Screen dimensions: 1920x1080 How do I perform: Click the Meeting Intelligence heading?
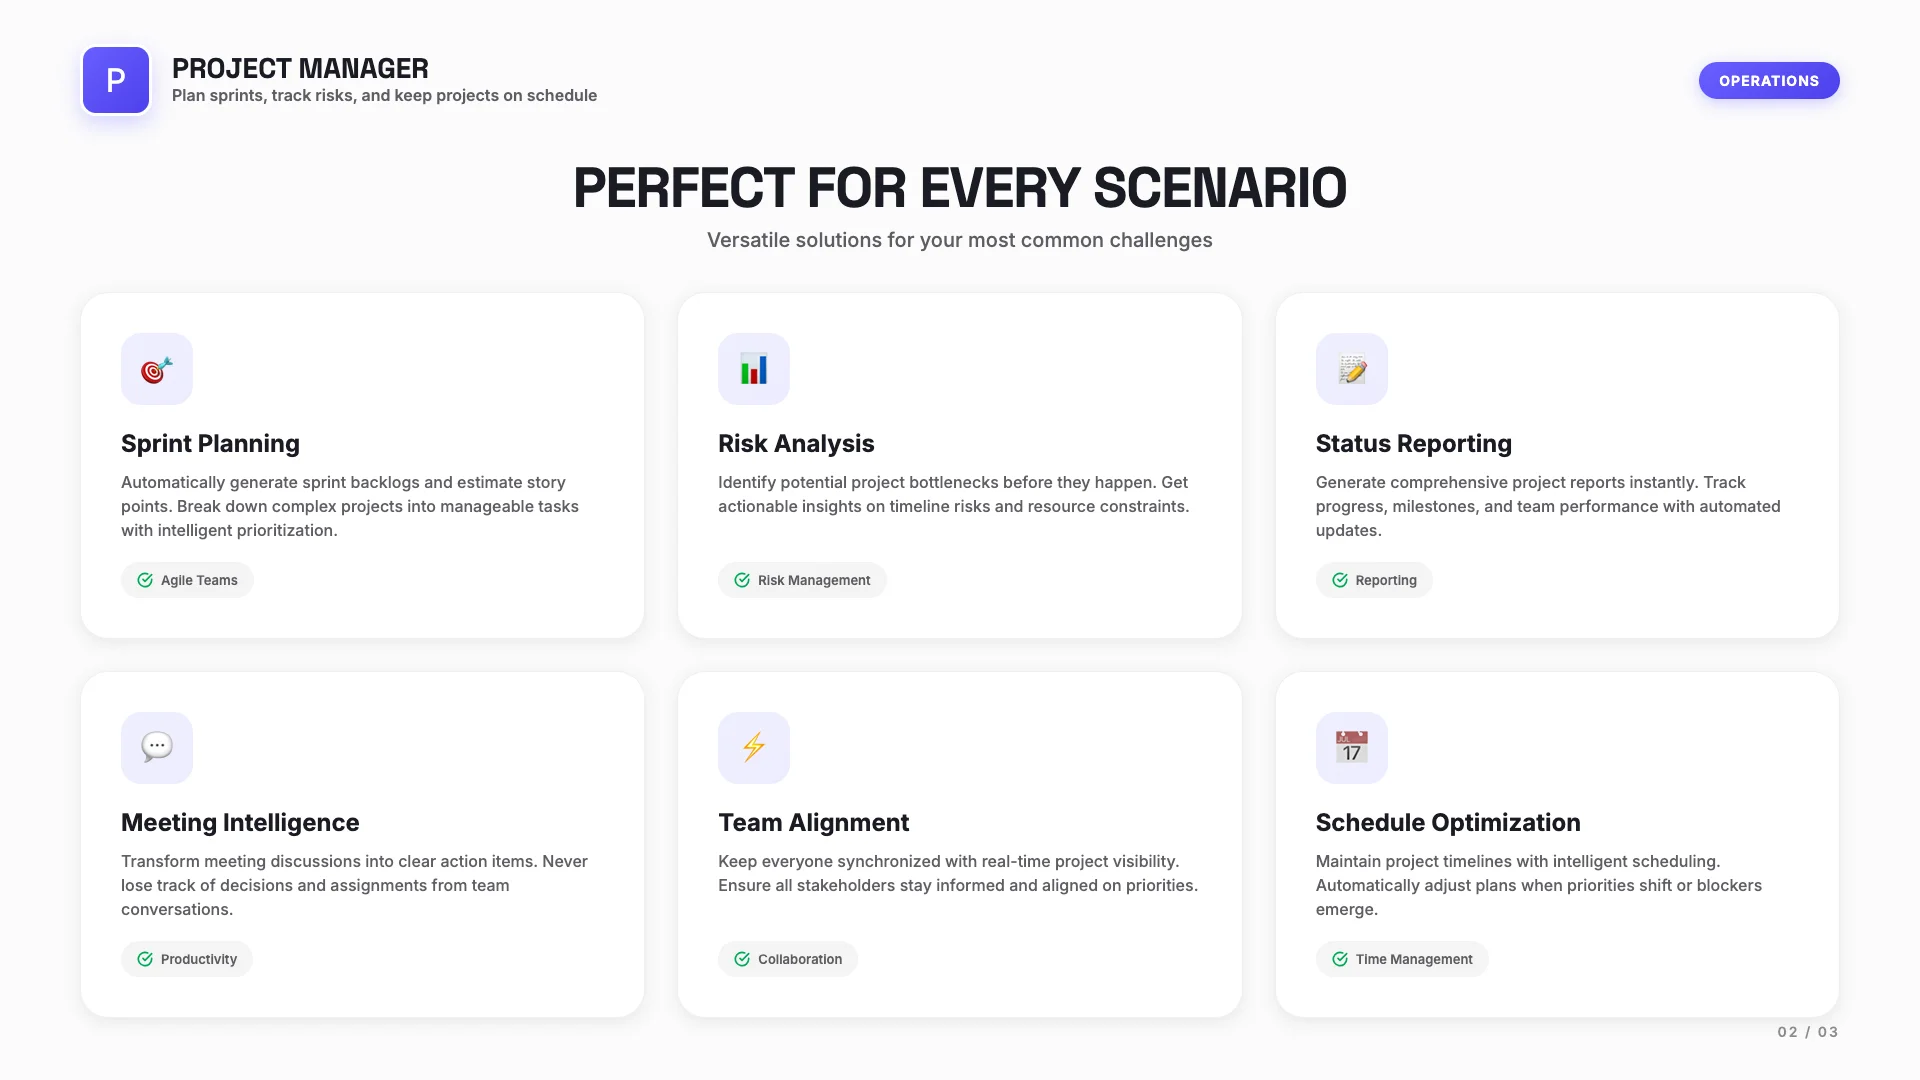tap(240, 822)
